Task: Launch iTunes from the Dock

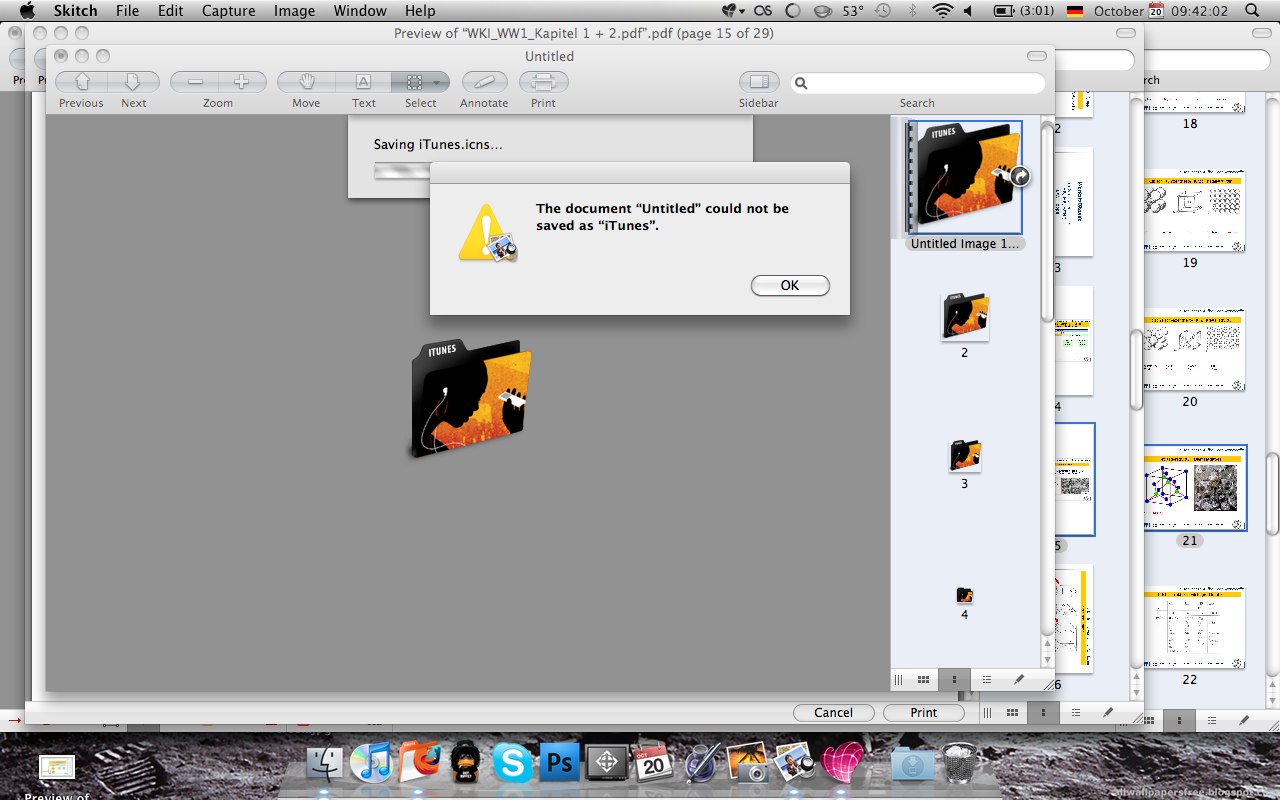Action: [x=372, y=763]
